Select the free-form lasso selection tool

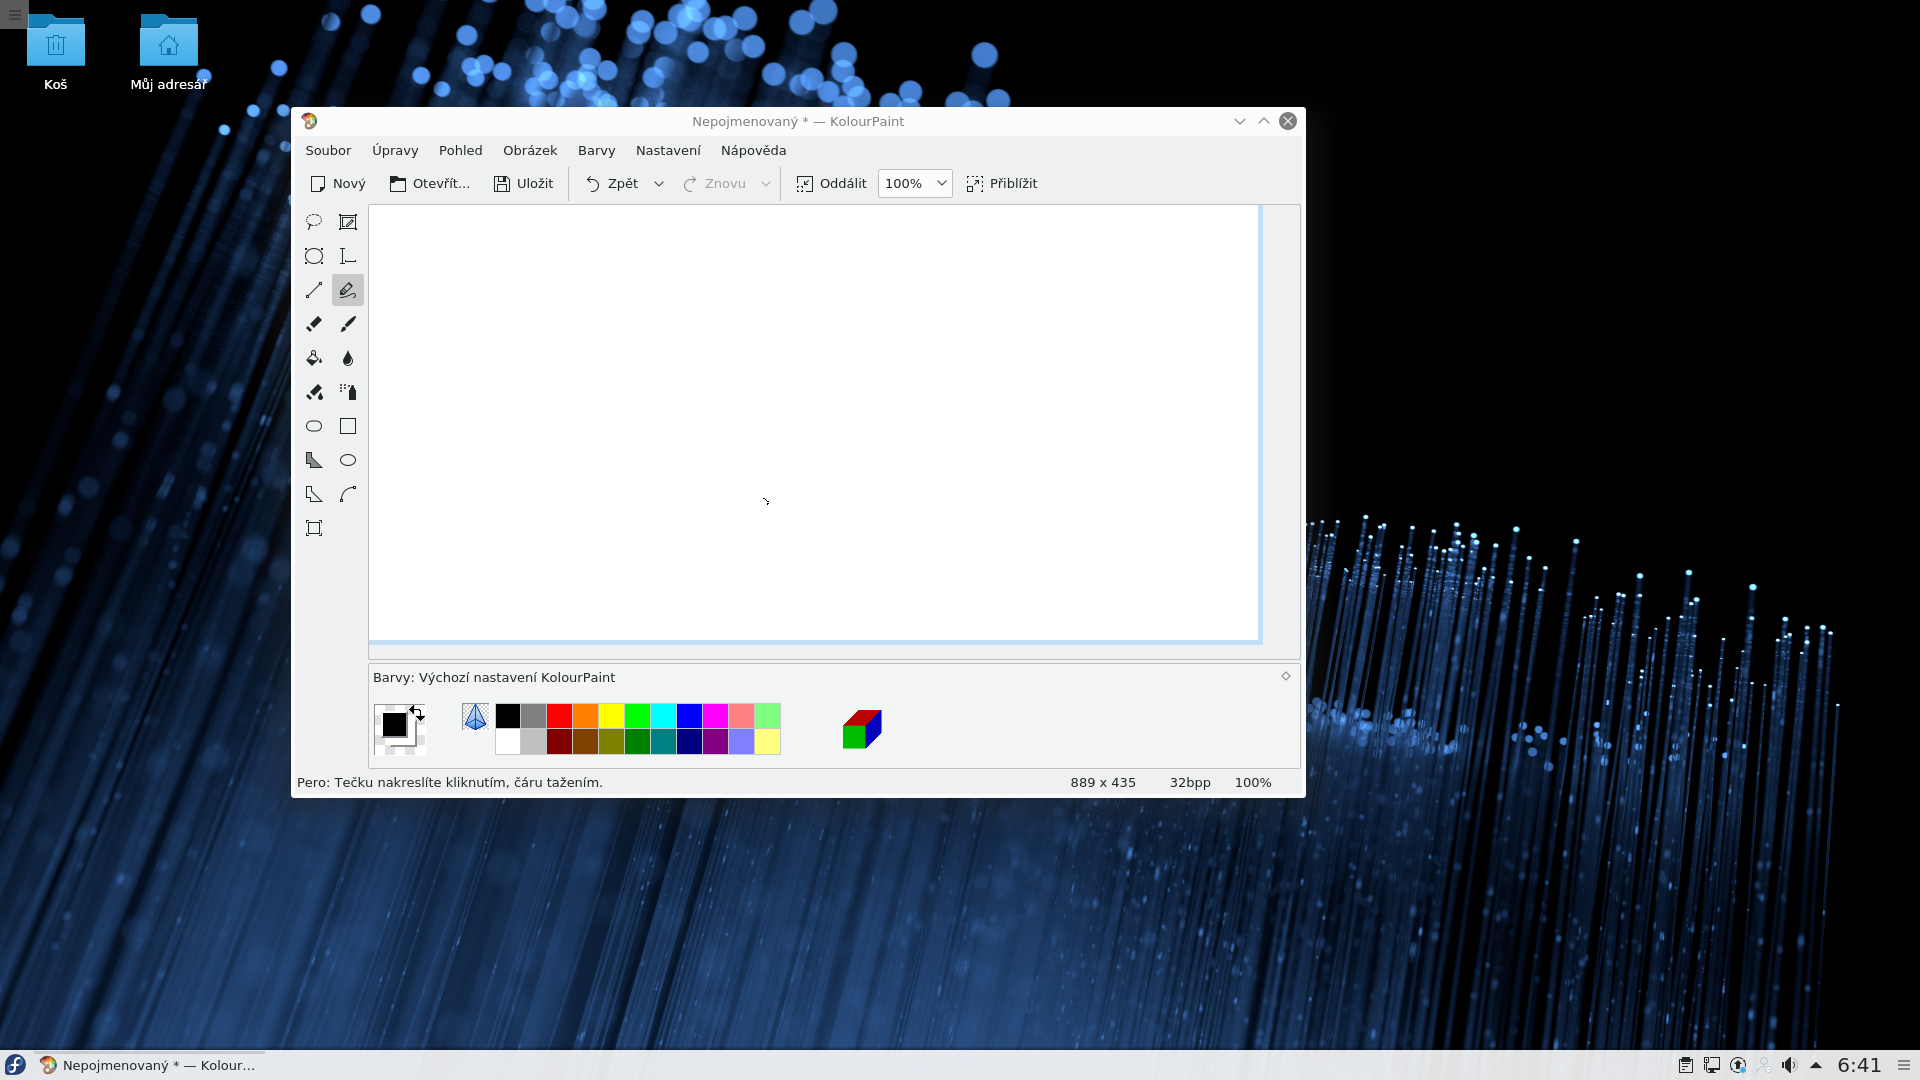pyautogui.click(x=314, y=222)
